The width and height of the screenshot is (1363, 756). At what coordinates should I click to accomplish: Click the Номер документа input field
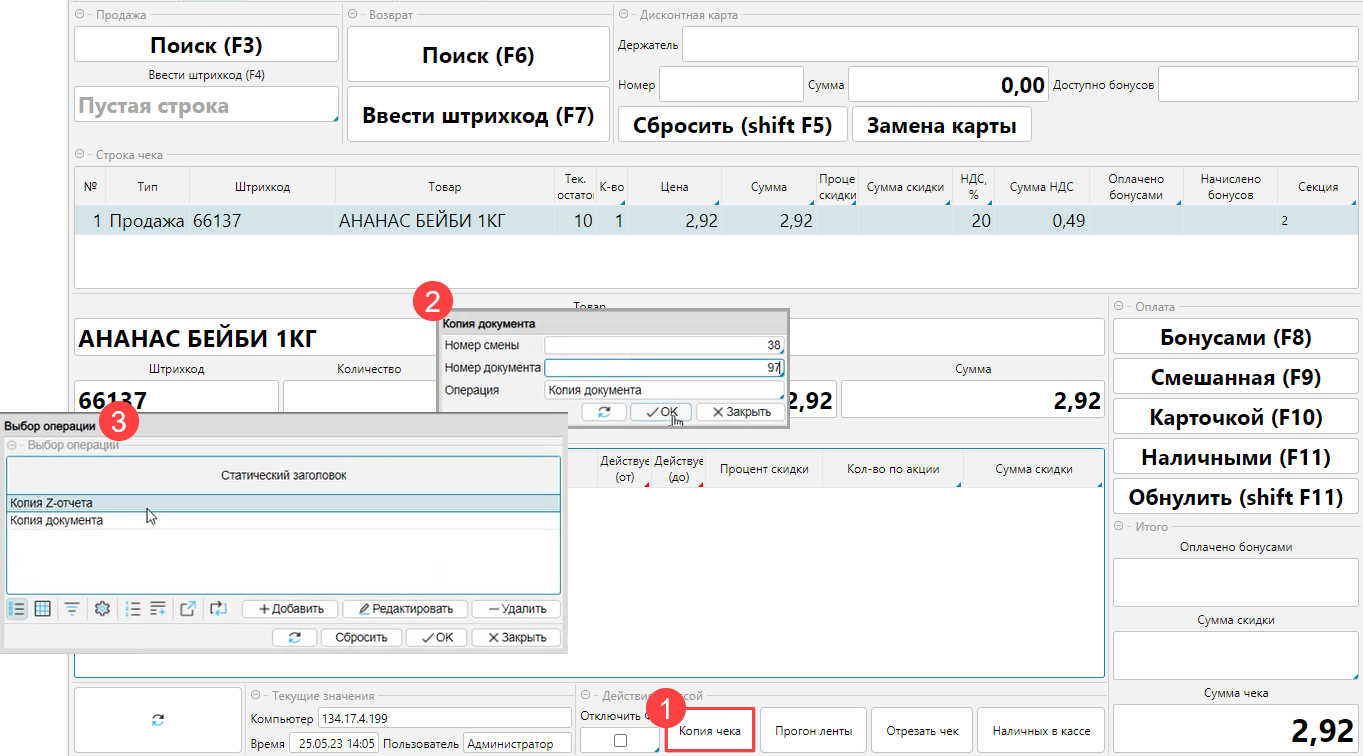pyautogui.click(x=664, y=368)
